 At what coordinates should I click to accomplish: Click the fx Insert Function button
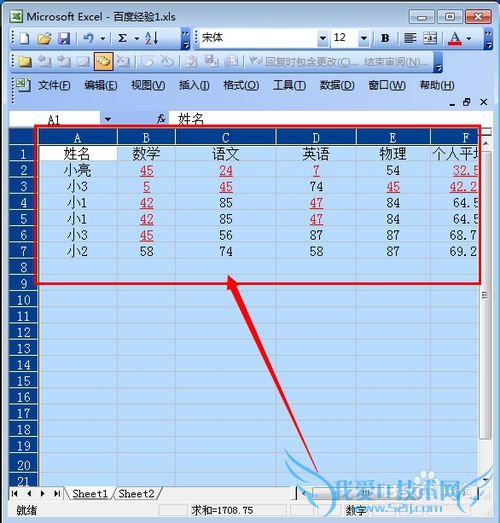point(161,118)
